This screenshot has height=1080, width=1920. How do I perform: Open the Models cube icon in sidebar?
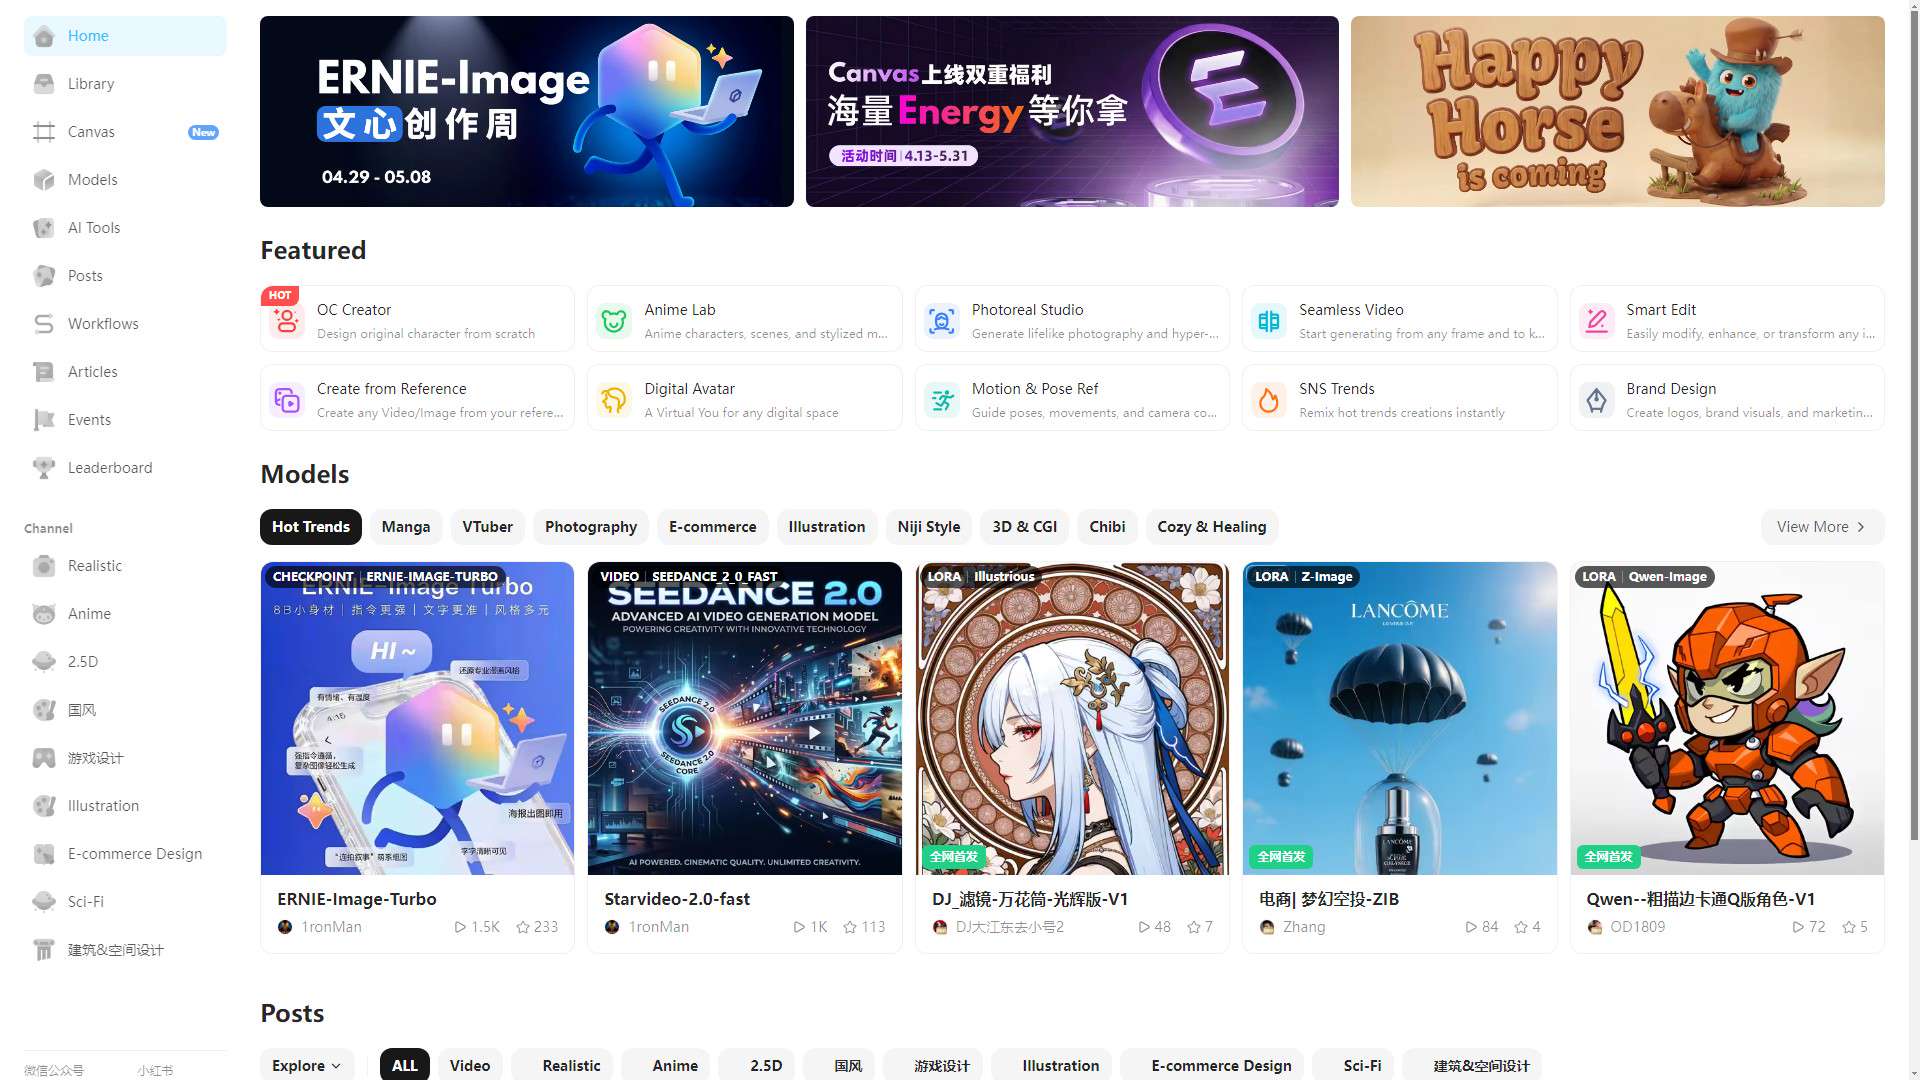(44, 180)
